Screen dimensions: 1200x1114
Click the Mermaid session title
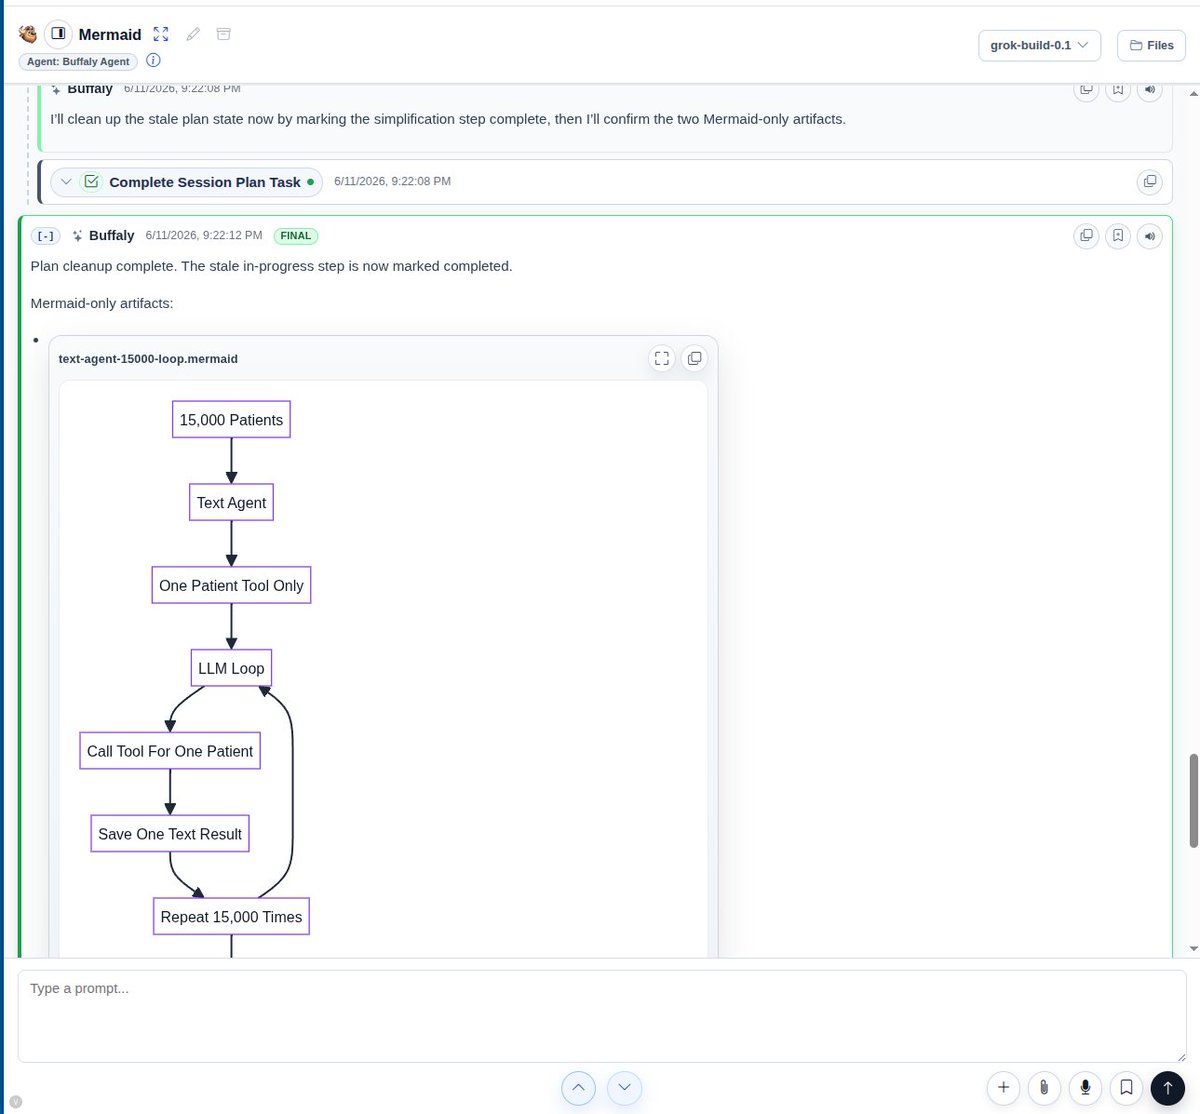(x=110, y=34)
